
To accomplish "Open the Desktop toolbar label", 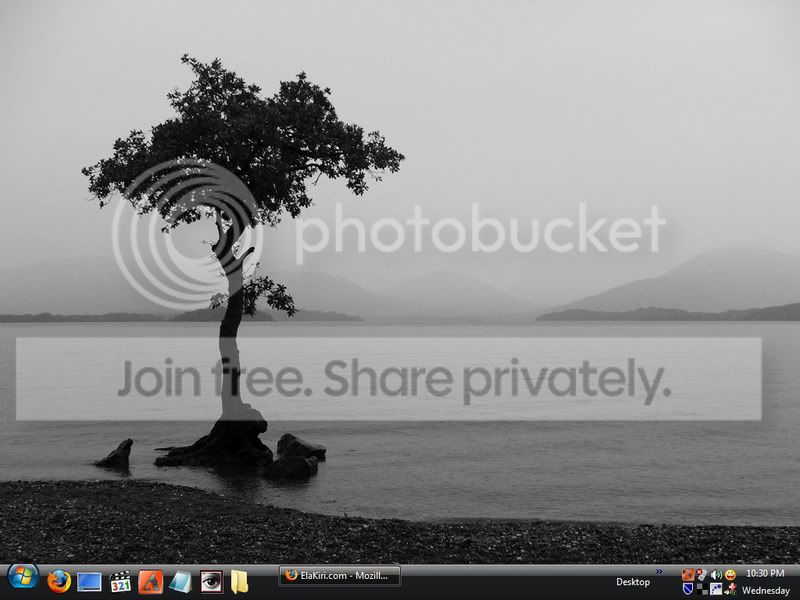I will pos(633,582).
